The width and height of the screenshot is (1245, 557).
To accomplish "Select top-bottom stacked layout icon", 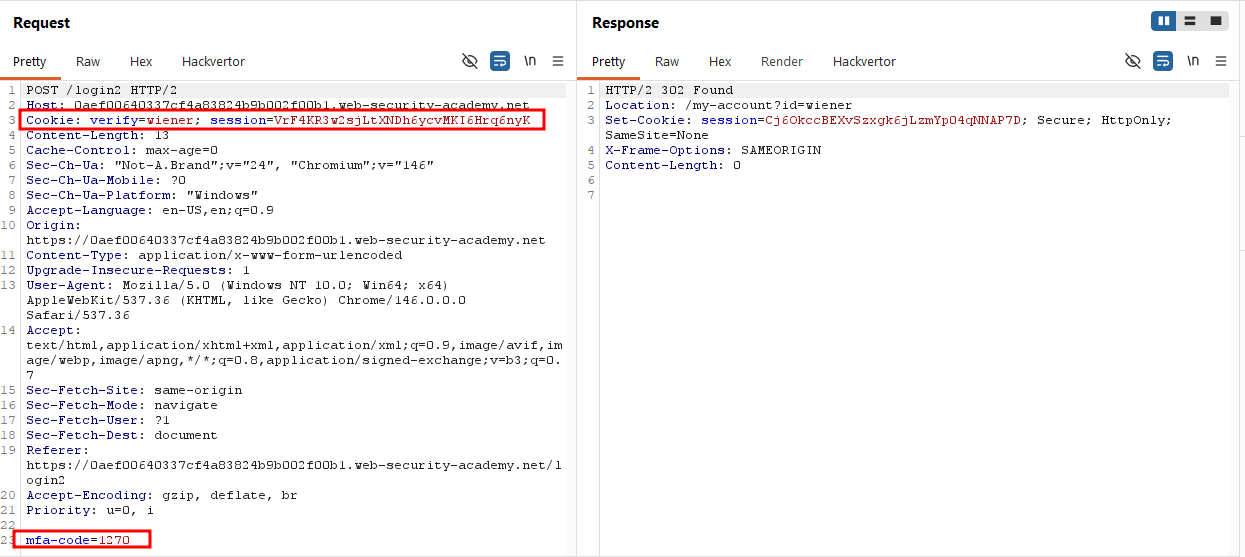I will click(1190, 21).
